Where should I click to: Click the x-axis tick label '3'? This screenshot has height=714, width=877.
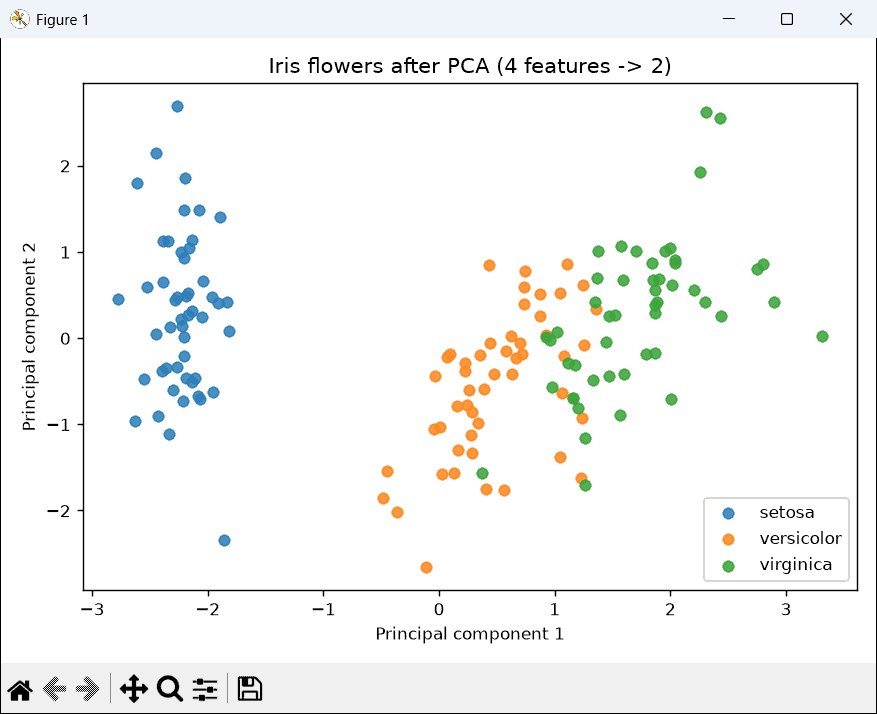[x=786, y=609]
